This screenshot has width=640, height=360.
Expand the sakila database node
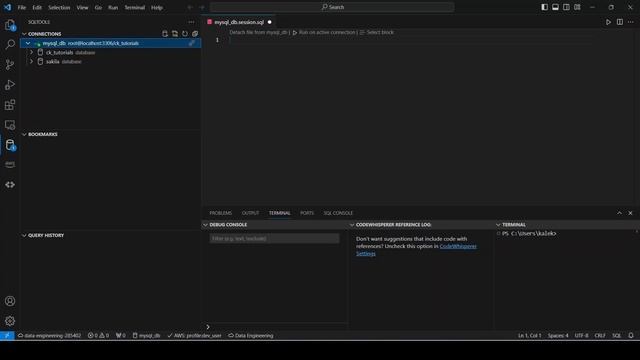click(31, 62)
